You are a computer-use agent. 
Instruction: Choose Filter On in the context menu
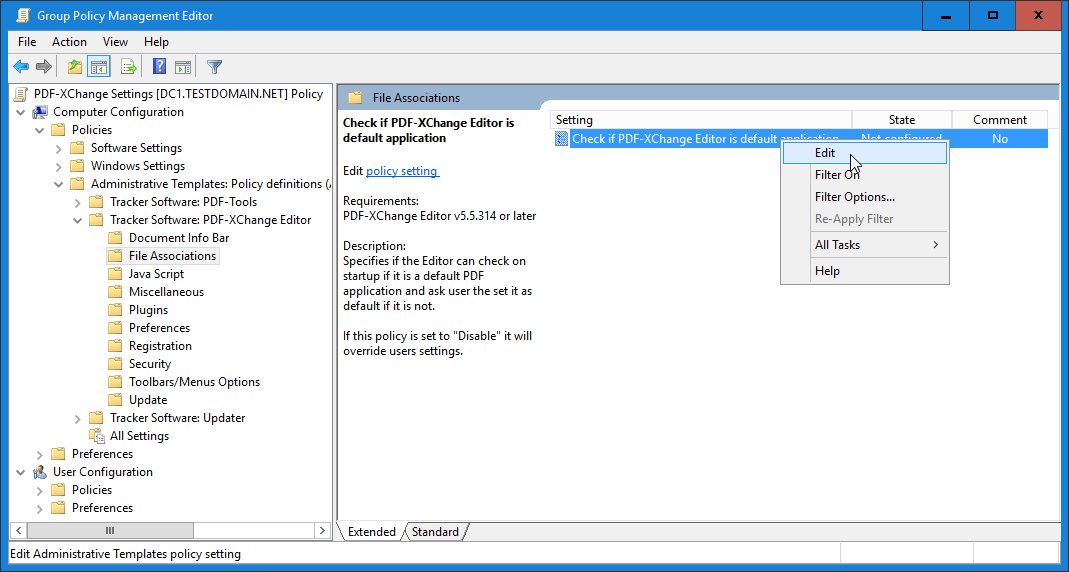tap(864, 175)
